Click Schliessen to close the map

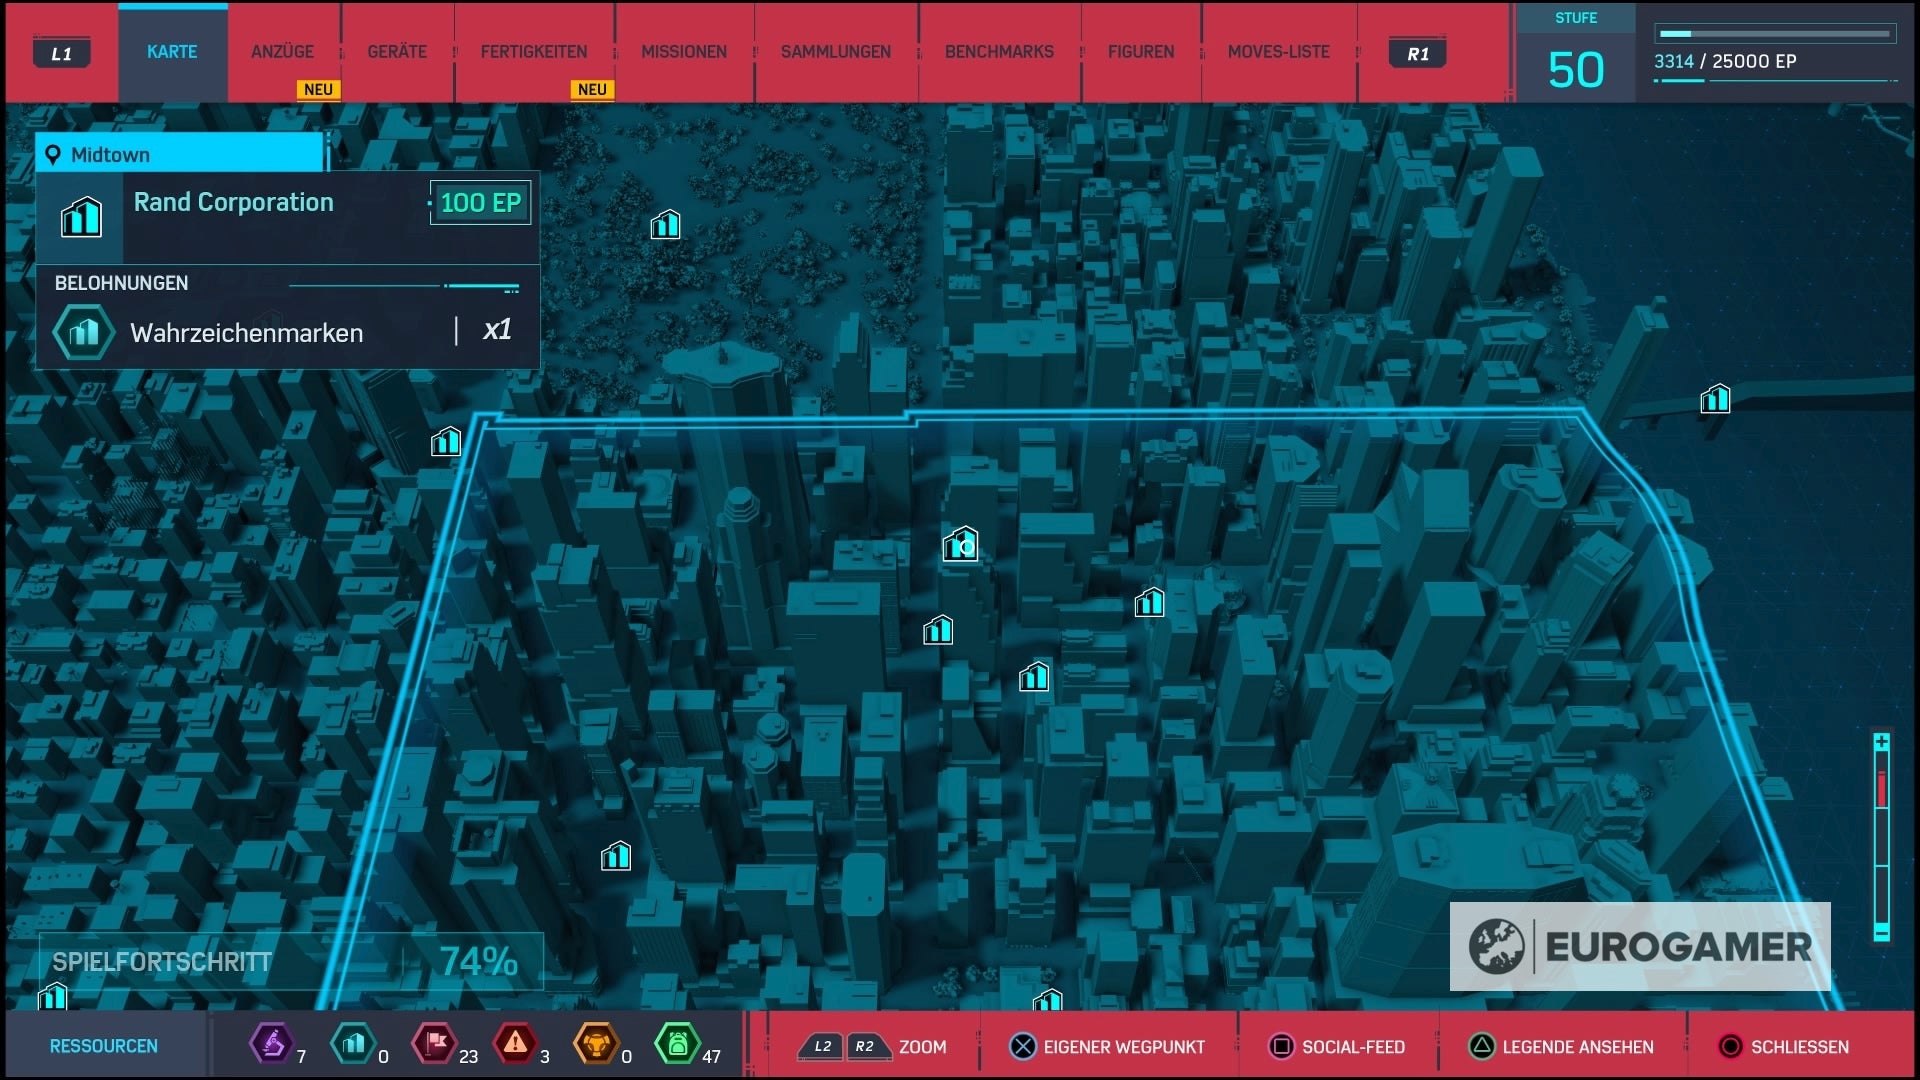[x=1784, y=1046]
